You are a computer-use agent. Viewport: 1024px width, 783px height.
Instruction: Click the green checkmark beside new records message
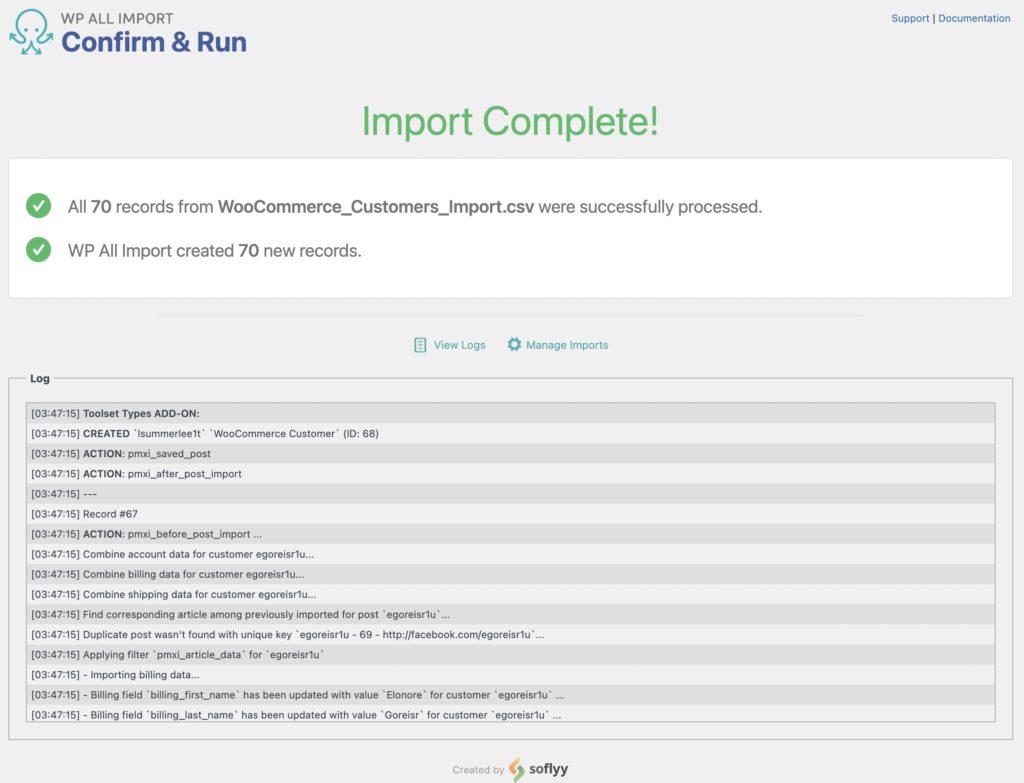[x=37, y=250]
